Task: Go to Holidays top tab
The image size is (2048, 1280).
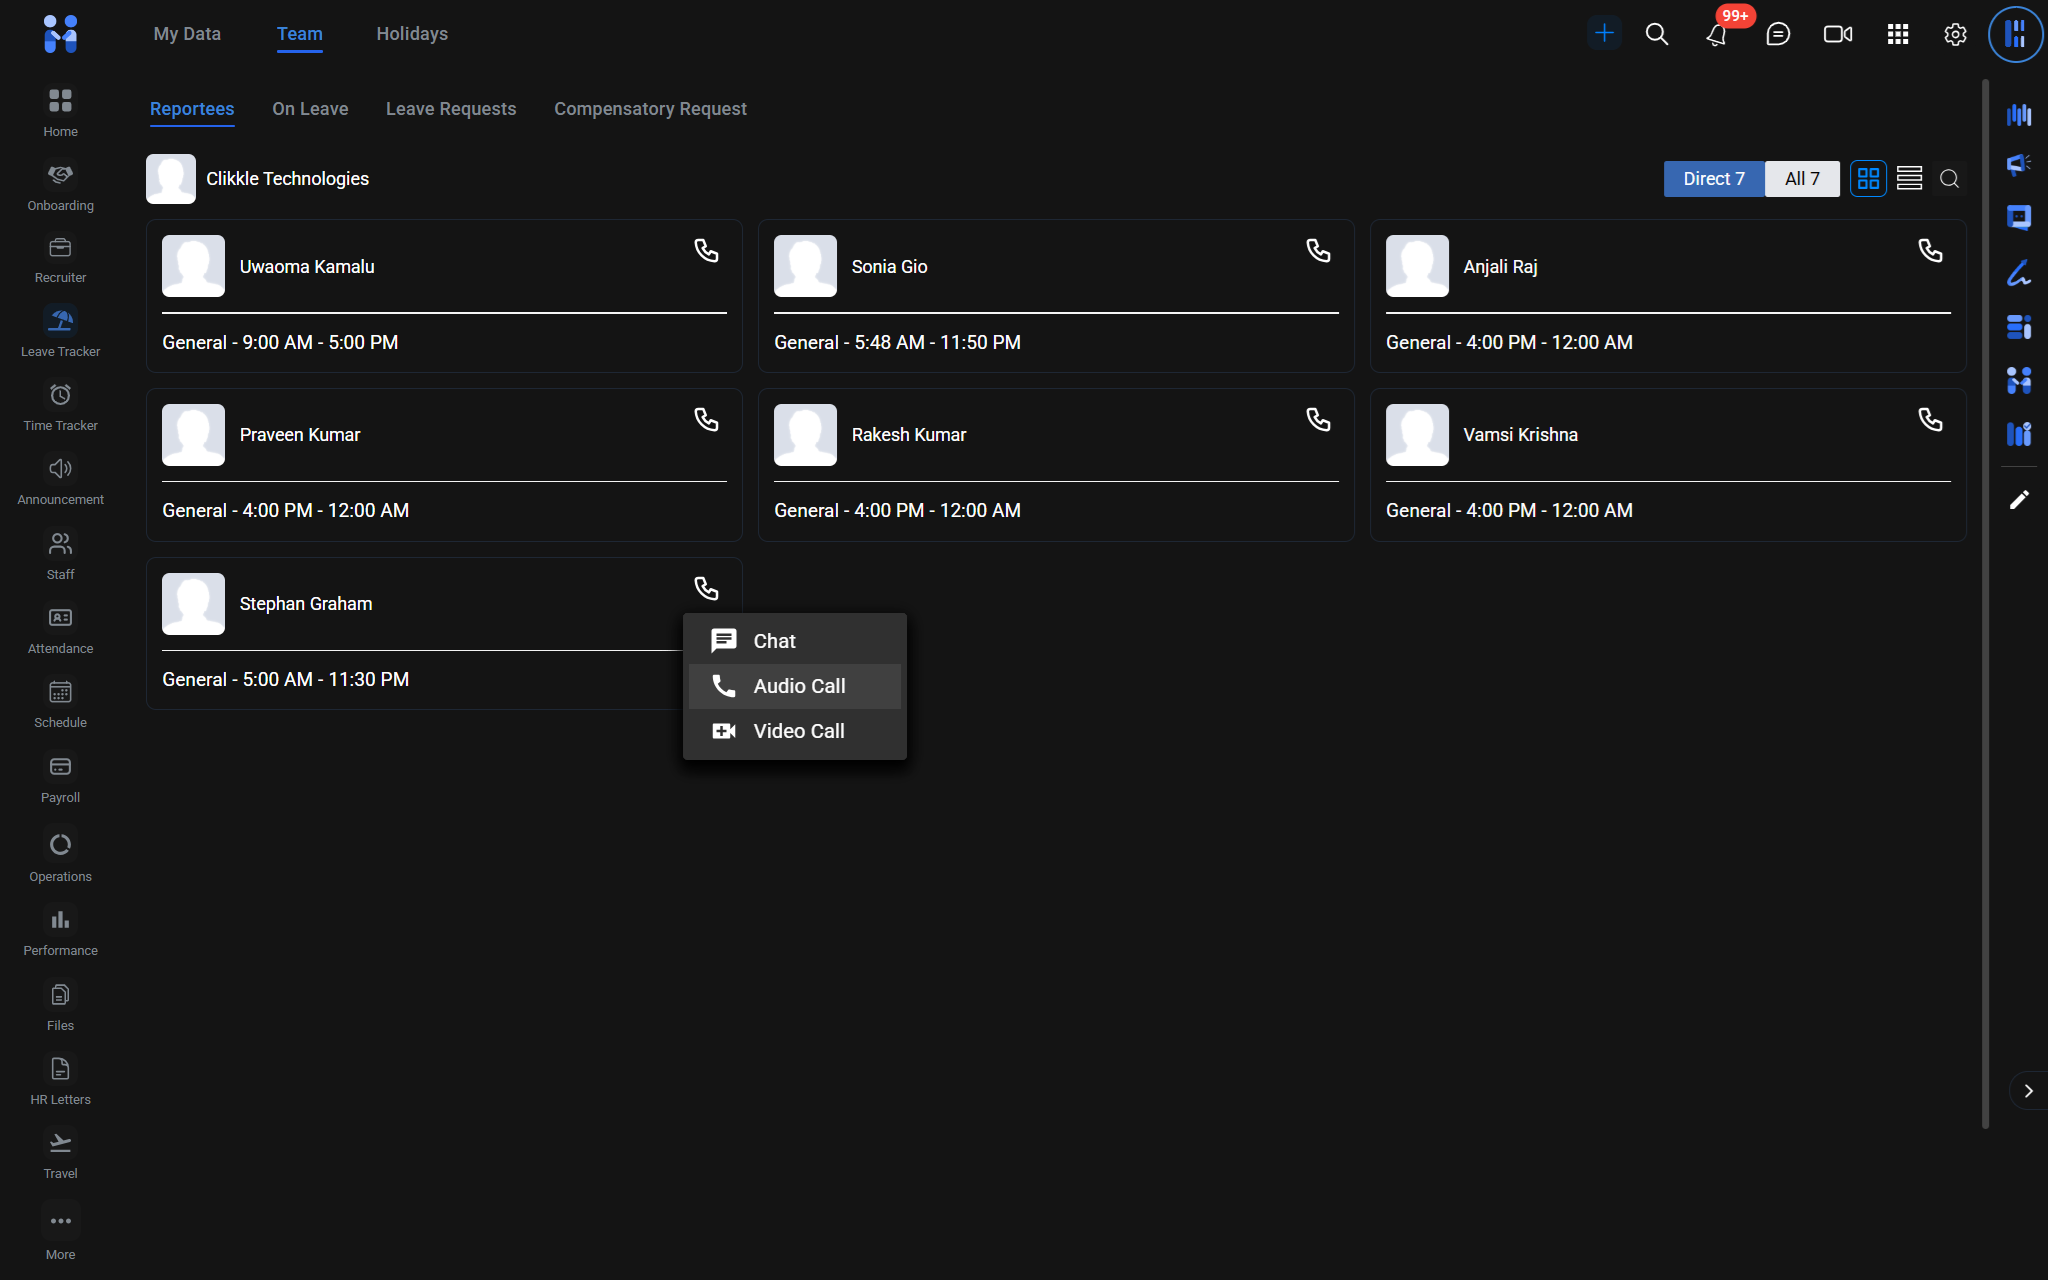Action: 412,34
